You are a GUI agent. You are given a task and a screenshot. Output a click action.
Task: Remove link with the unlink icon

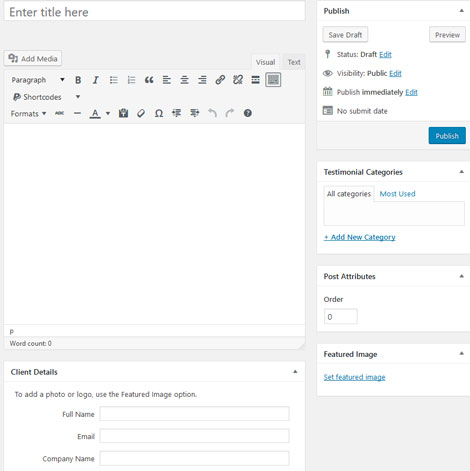pos(238,80)
